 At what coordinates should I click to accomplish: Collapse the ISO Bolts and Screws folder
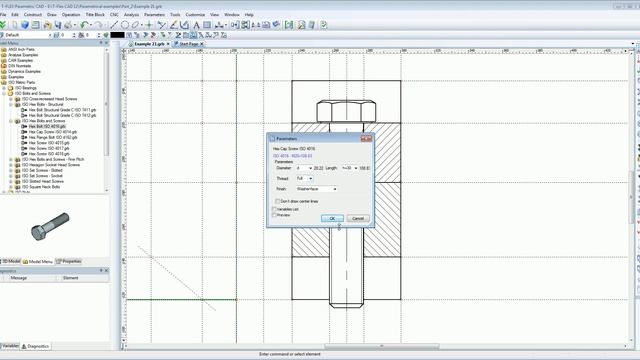[x=4, y=93]
